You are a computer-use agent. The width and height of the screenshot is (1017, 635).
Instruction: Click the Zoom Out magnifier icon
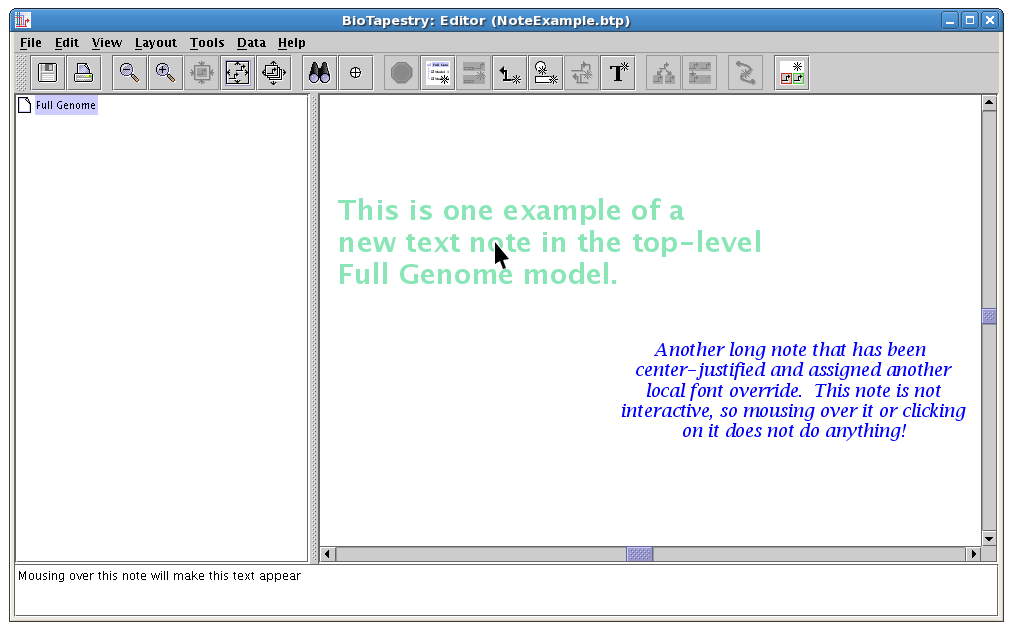coord(129,73)
